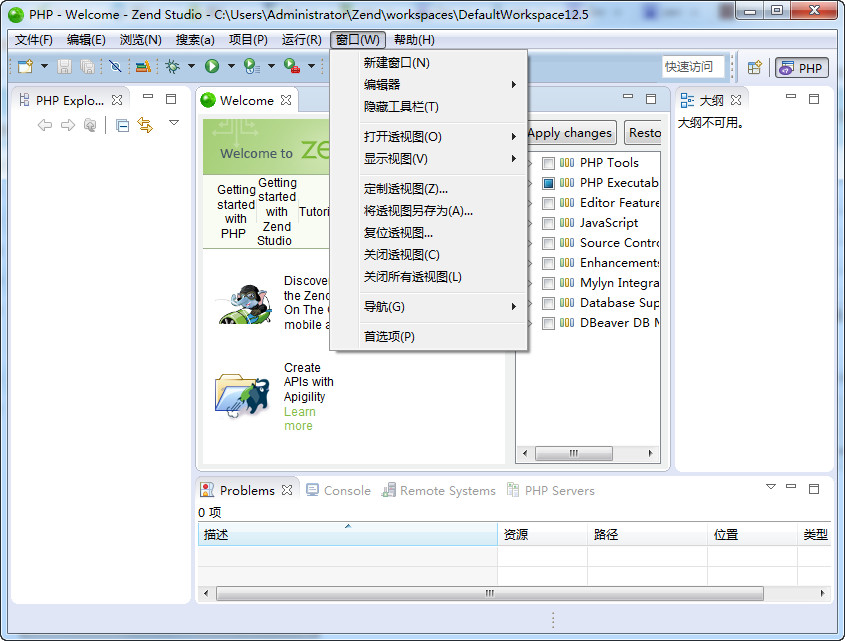Click Collapse All icon in PHP Explorer
Image resolution: width=845 pixels, height=641 pixels.
122,126
